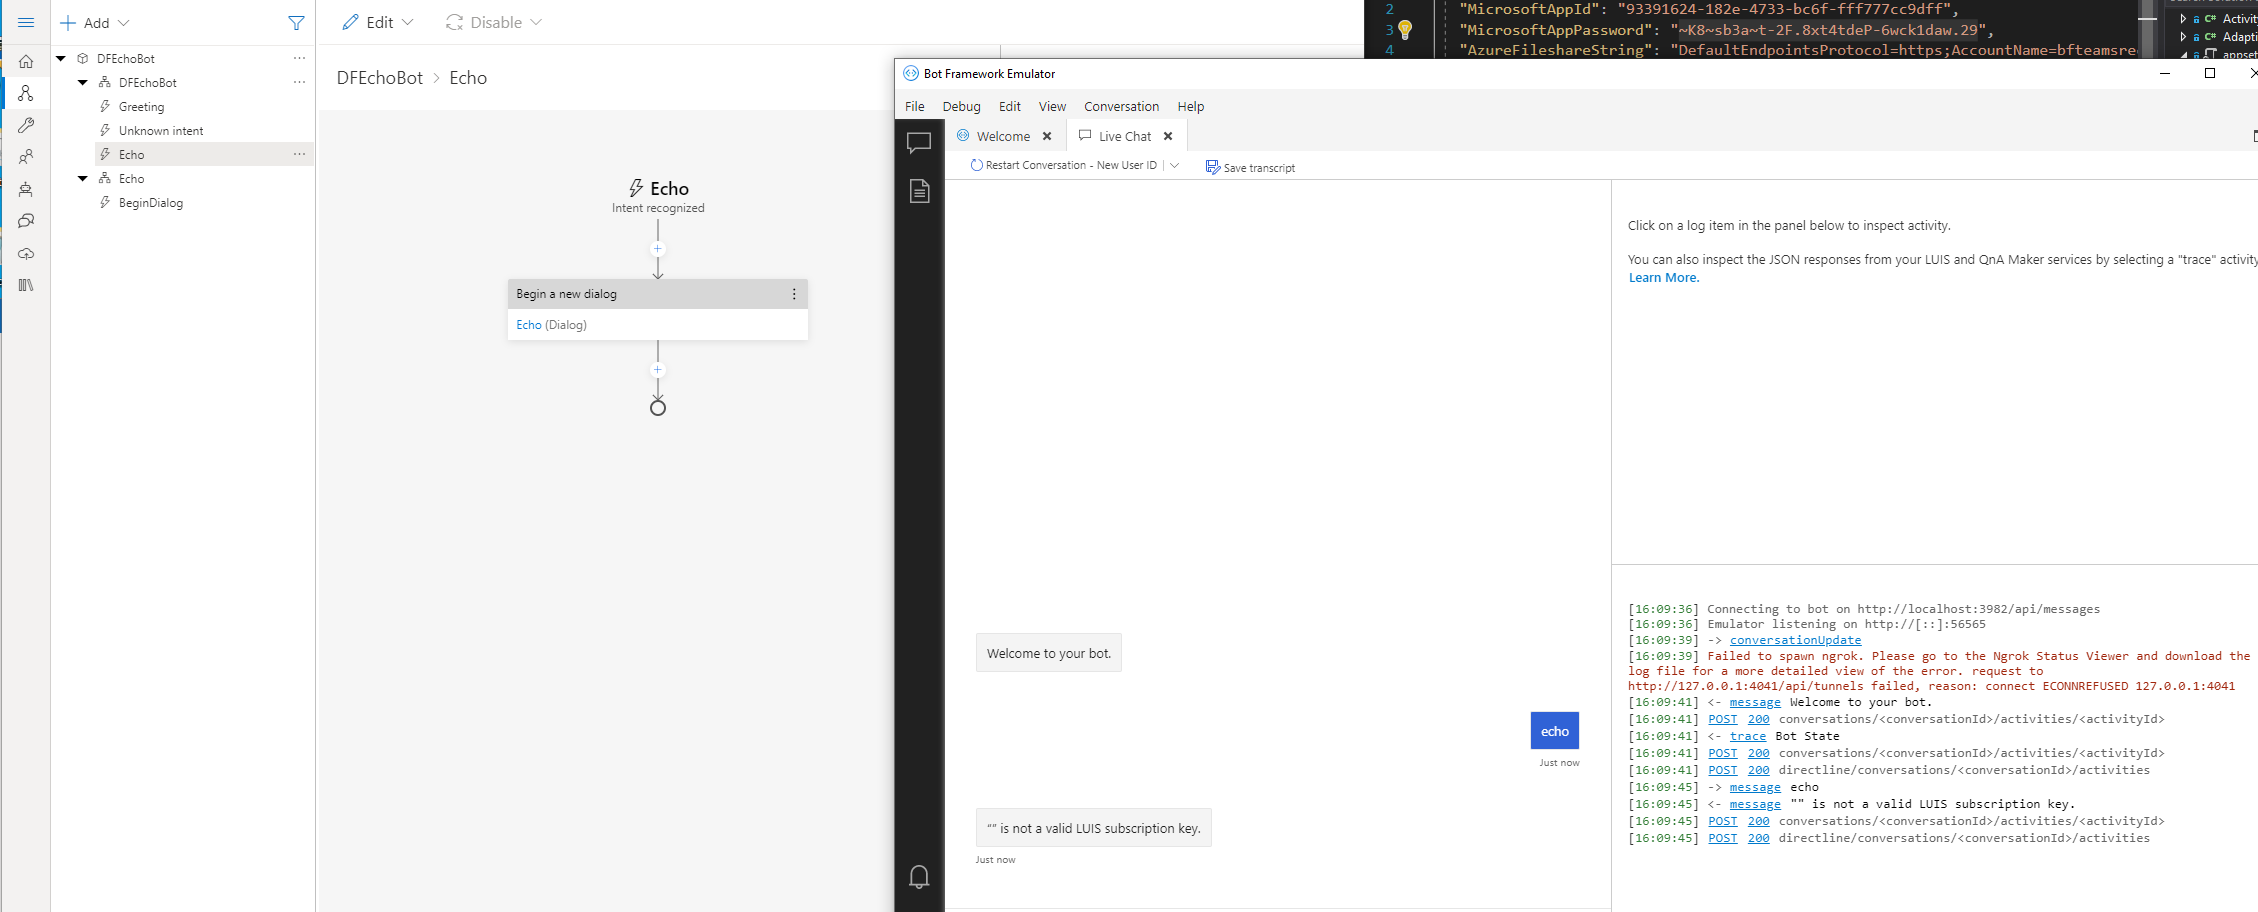The width and height of the screenshot is (2258, 912).
Task: Select the Begin a new dialog node
Action: (640, 293)
